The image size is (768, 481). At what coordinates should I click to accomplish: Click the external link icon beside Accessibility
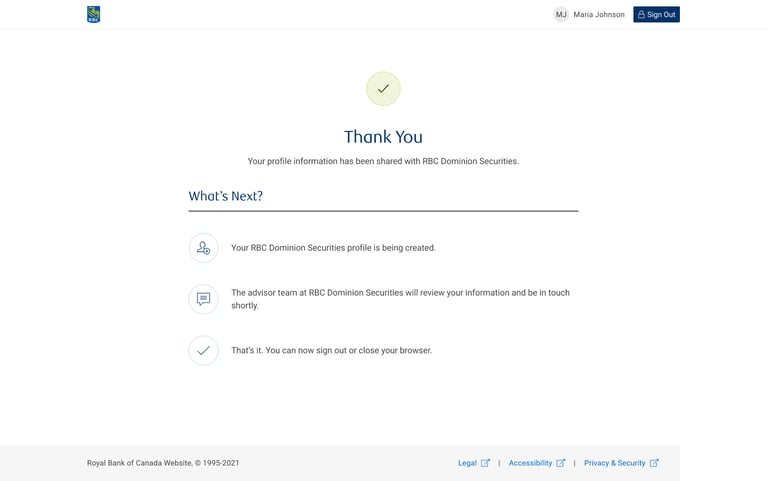(x=560, y=463)
